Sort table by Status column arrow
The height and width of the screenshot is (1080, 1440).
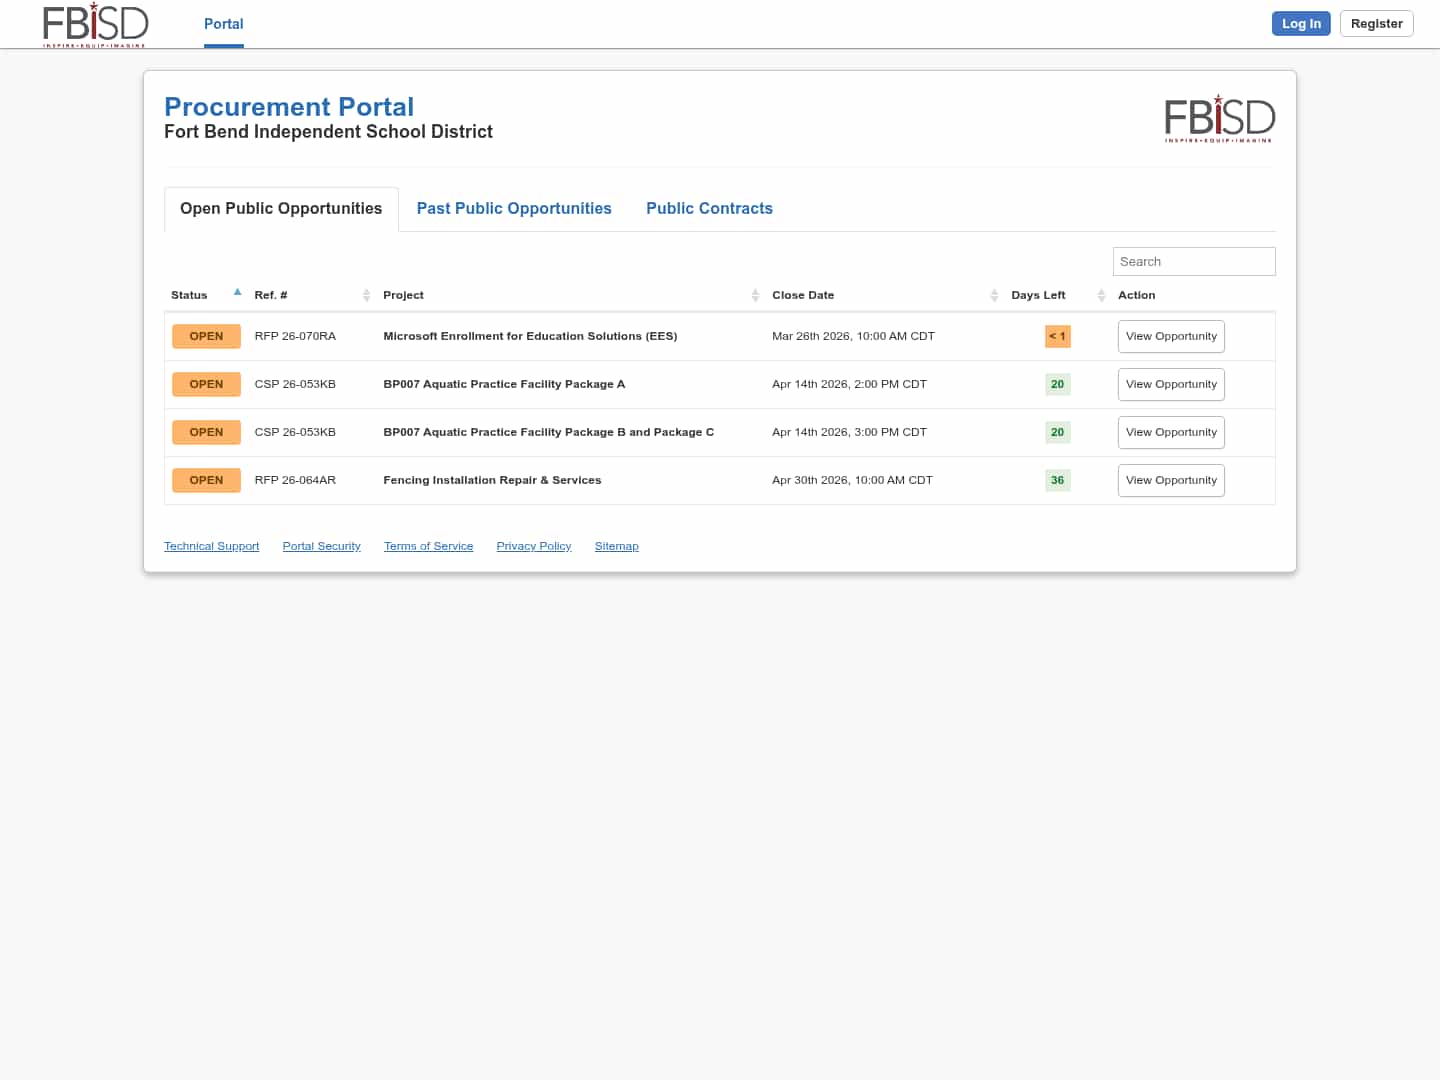[237, 293]
